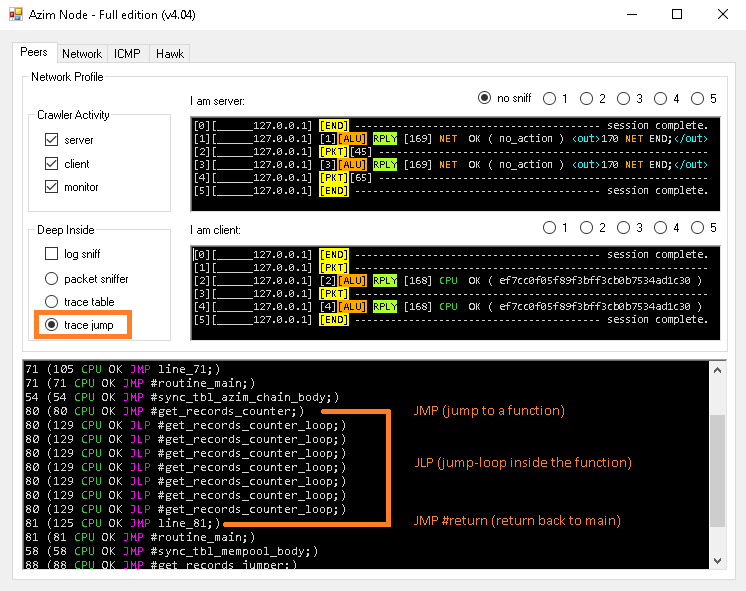Click client log row [2] ALU RPLY CPU

[x=447, y=281]
